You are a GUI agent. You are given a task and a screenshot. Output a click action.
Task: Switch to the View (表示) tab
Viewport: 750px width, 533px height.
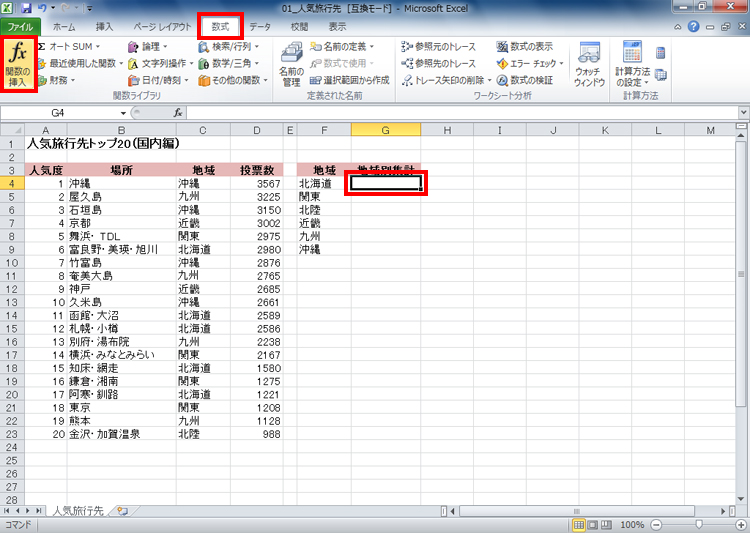337,27
